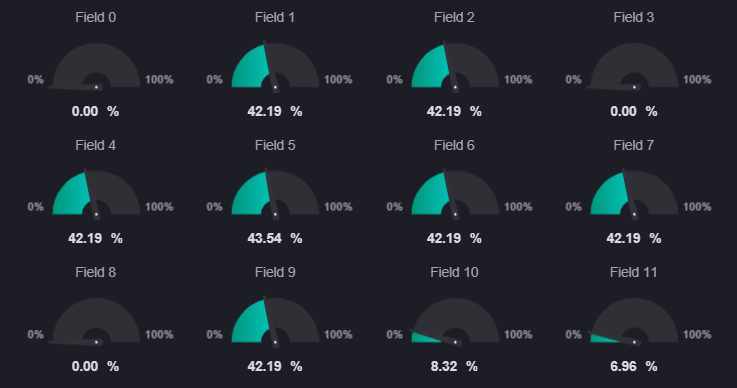This screenshot has width=737, height=388.
Task: Open the Field 3 gauge panel
Action: click(x=634, y=65)
